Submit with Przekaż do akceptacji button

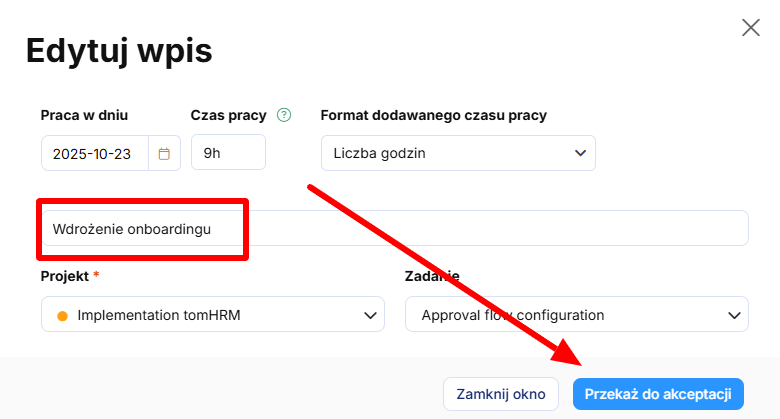point(658,393)
